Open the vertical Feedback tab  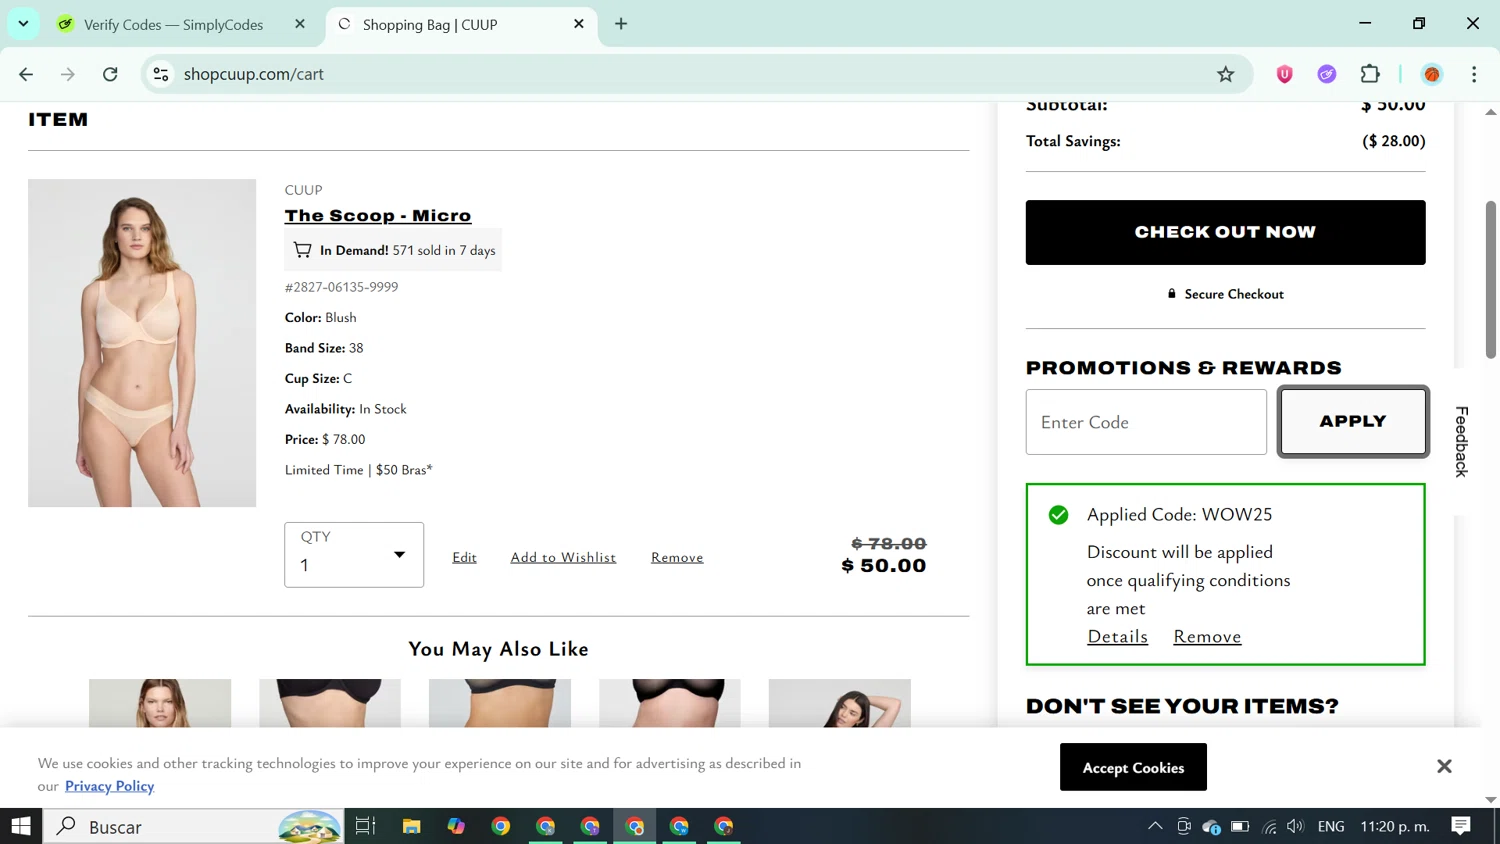(x=1461, y=441)
